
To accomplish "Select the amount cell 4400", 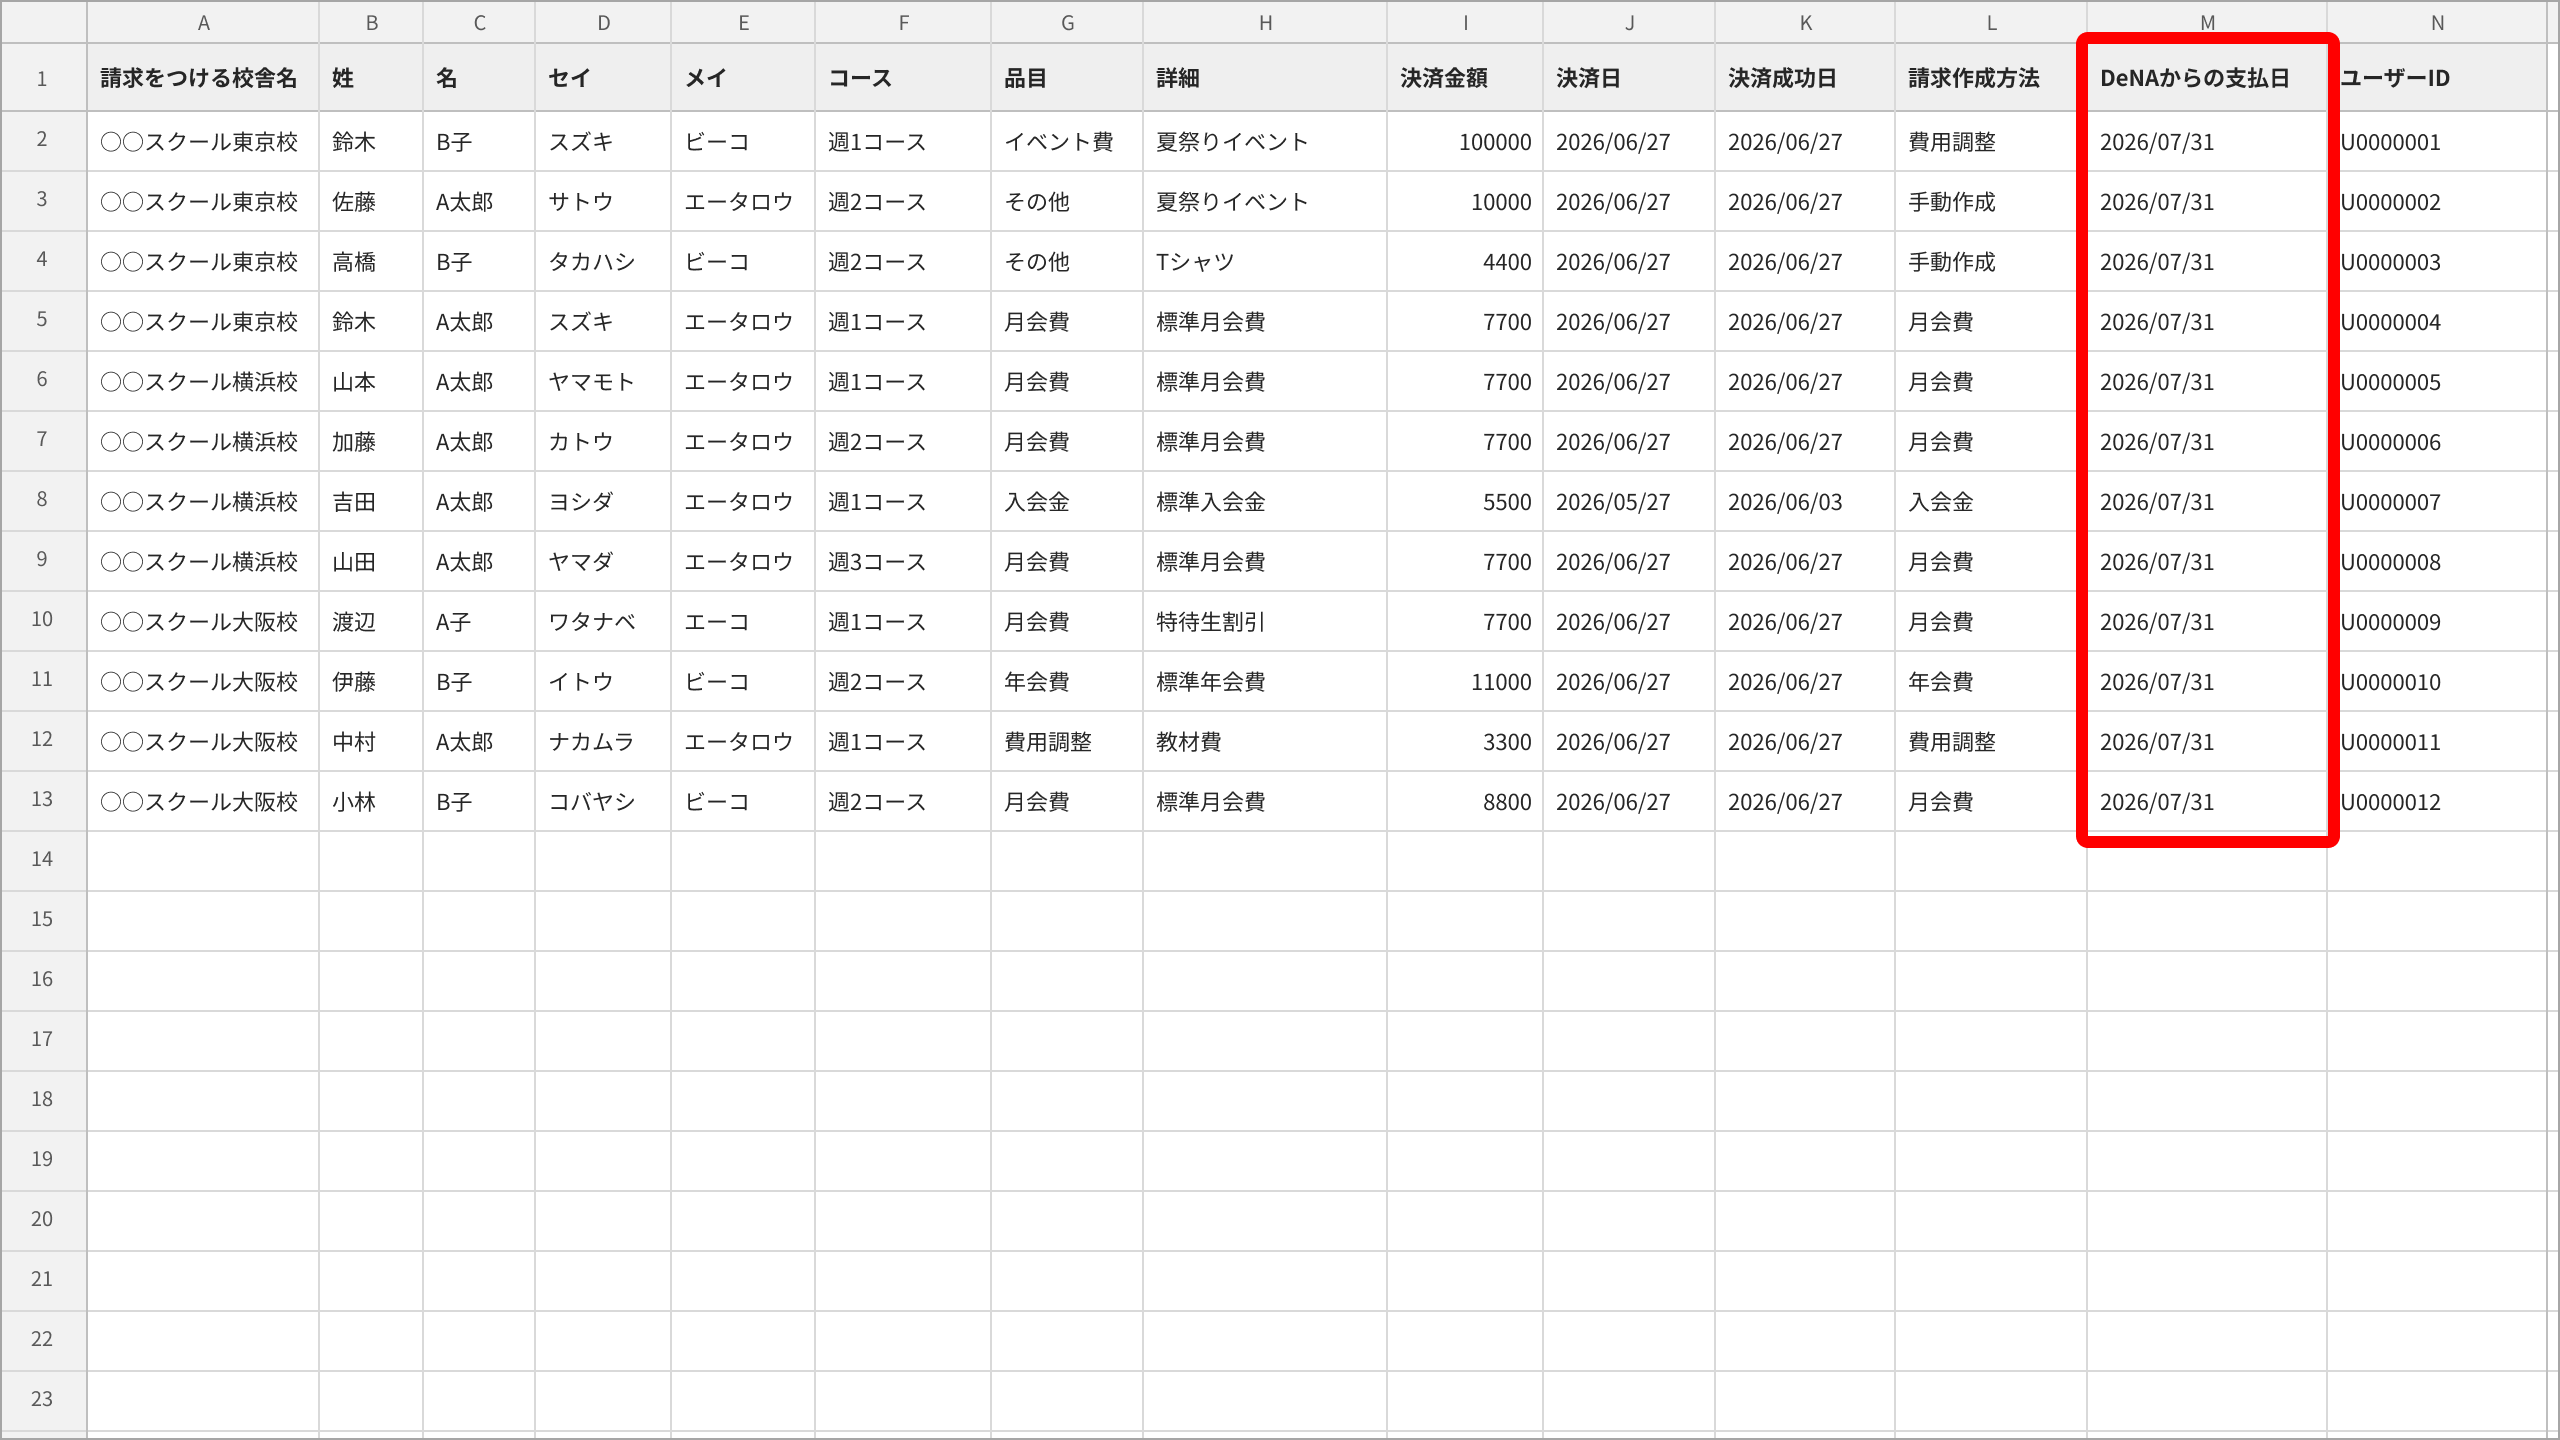I will tap(1465, 262).
